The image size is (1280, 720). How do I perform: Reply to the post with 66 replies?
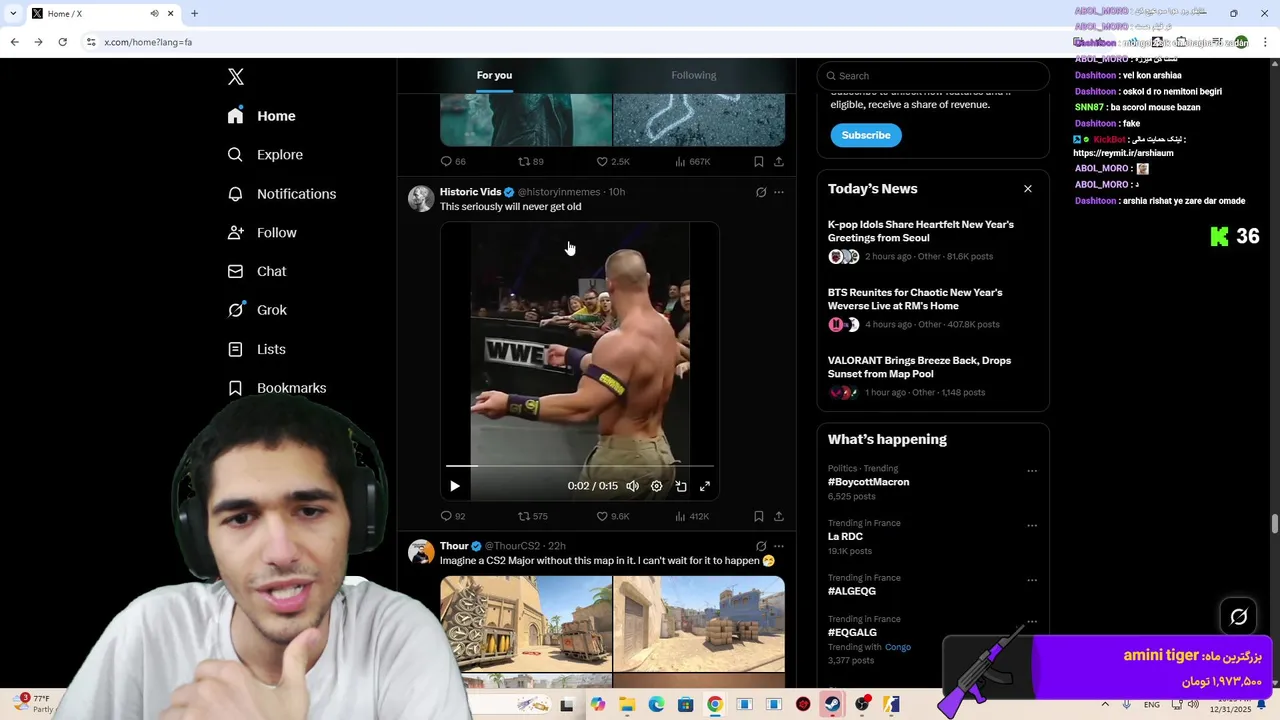pyautogui.click(x=453, y=162)
